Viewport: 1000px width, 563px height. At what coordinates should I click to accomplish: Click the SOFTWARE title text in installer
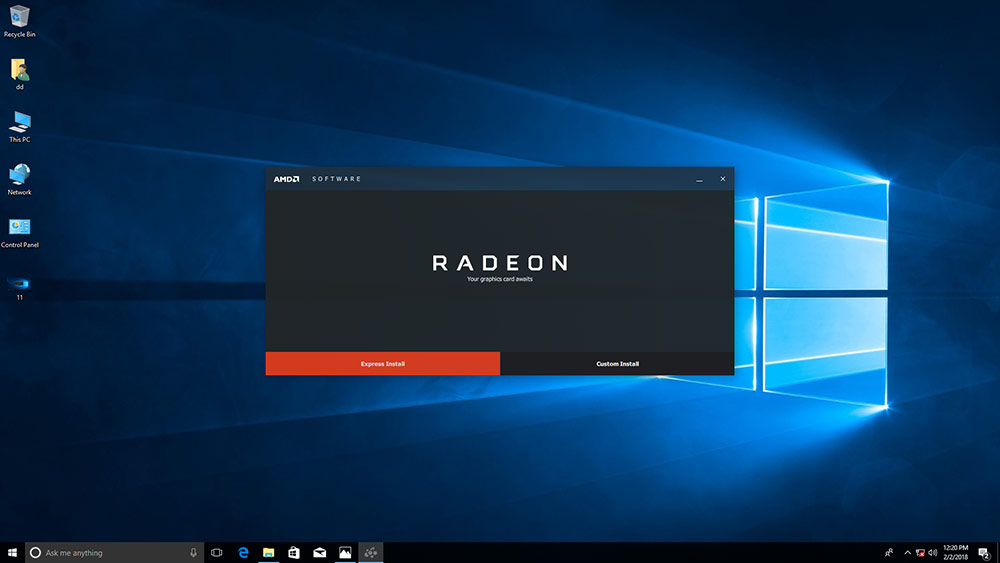point(337,179)
